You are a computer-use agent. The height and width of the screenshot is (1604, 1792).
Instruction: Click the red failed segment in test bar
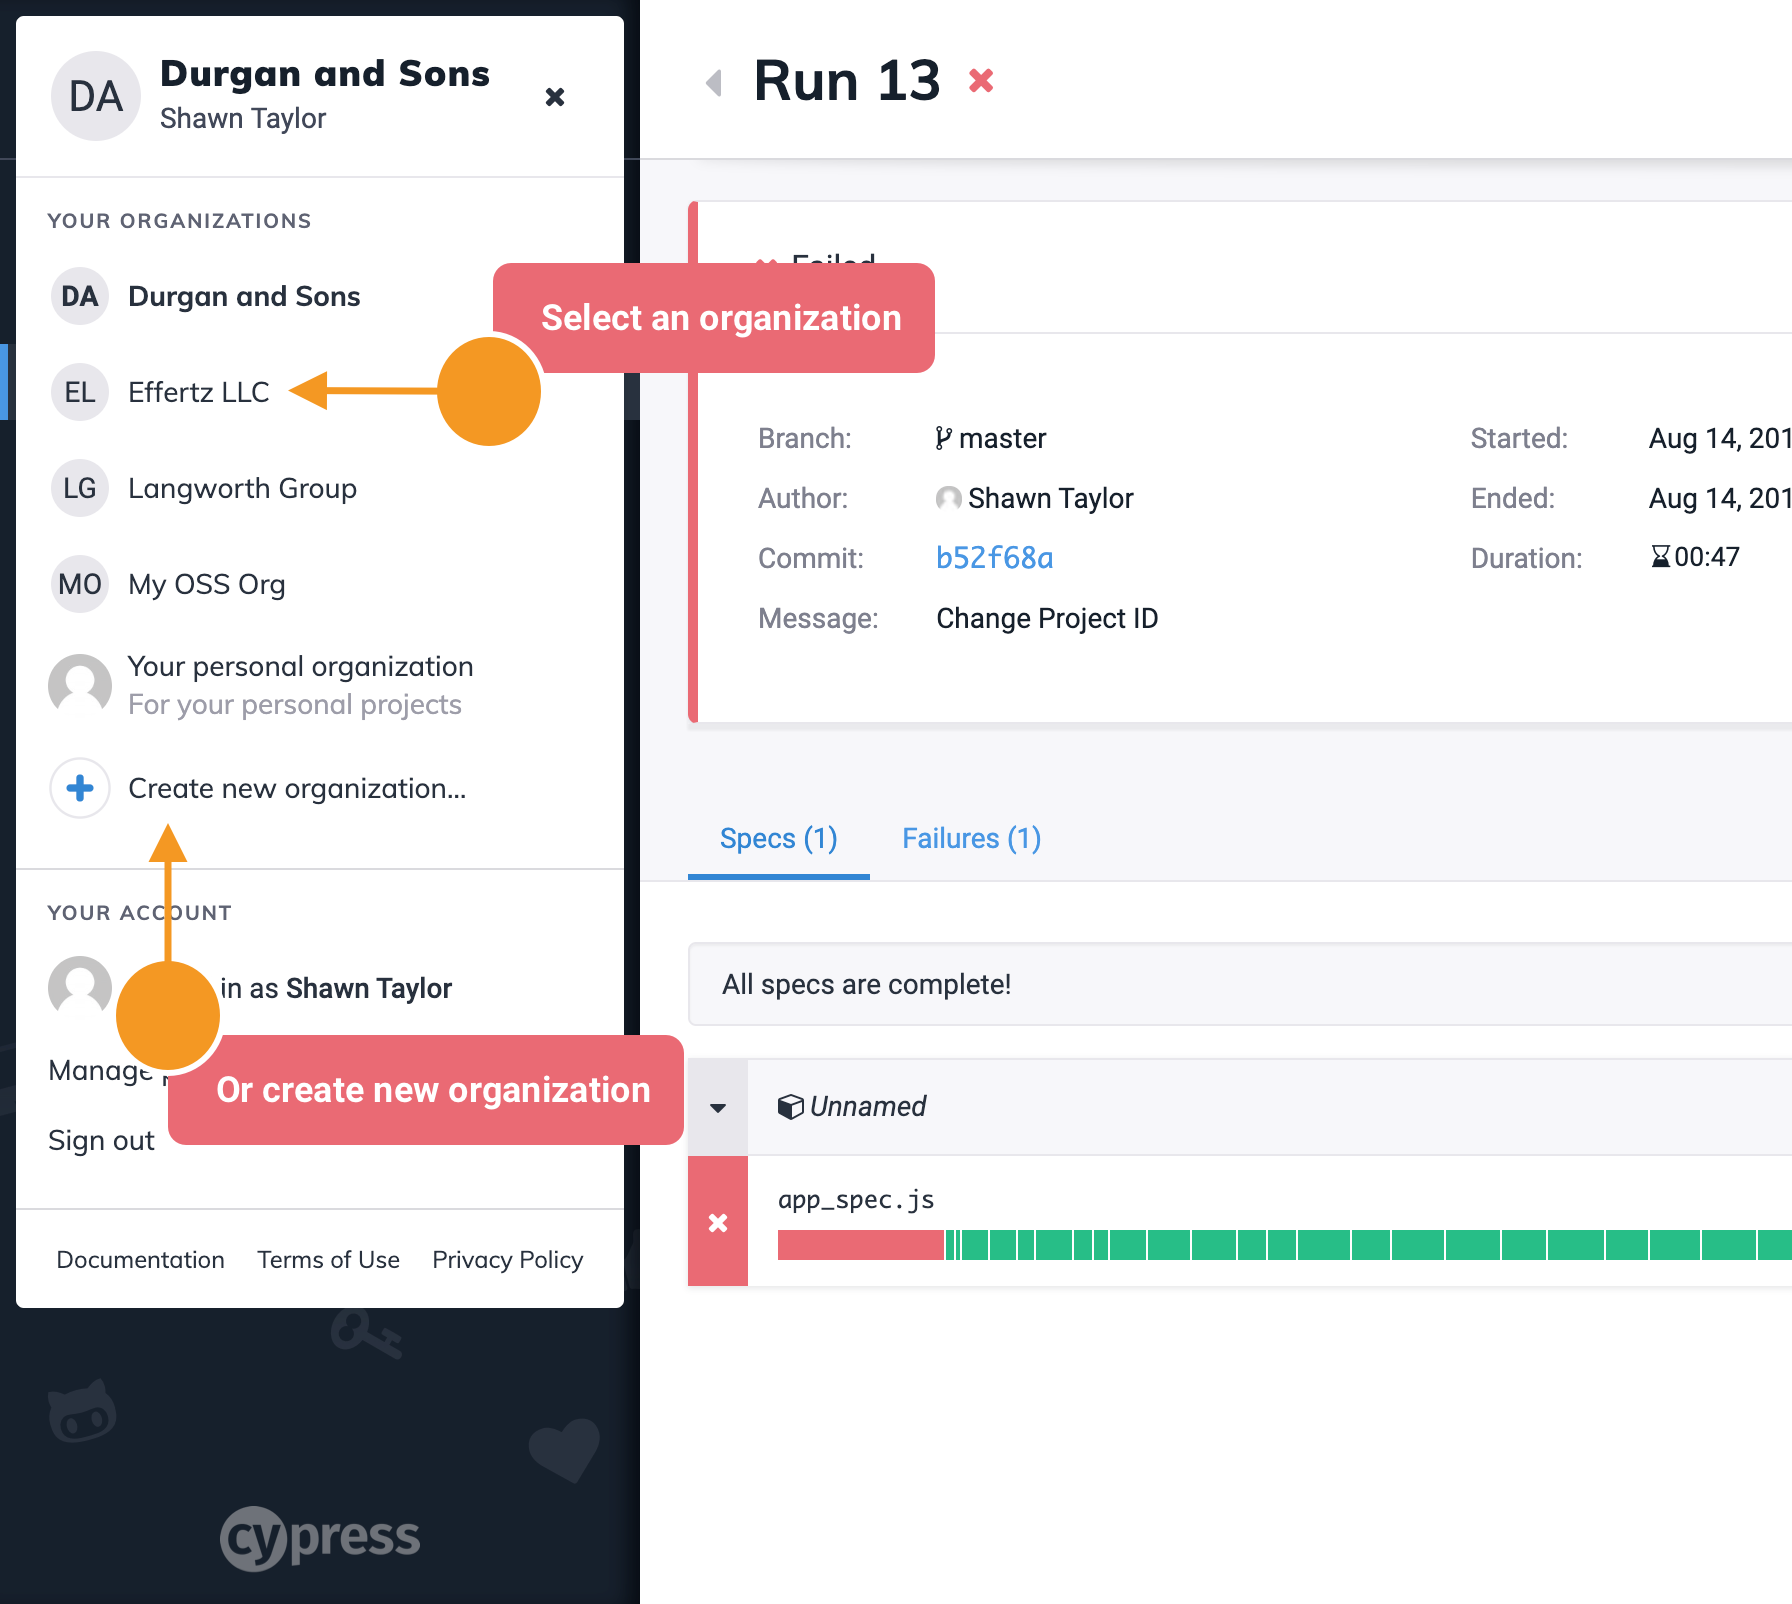[x=860, y=1245]
